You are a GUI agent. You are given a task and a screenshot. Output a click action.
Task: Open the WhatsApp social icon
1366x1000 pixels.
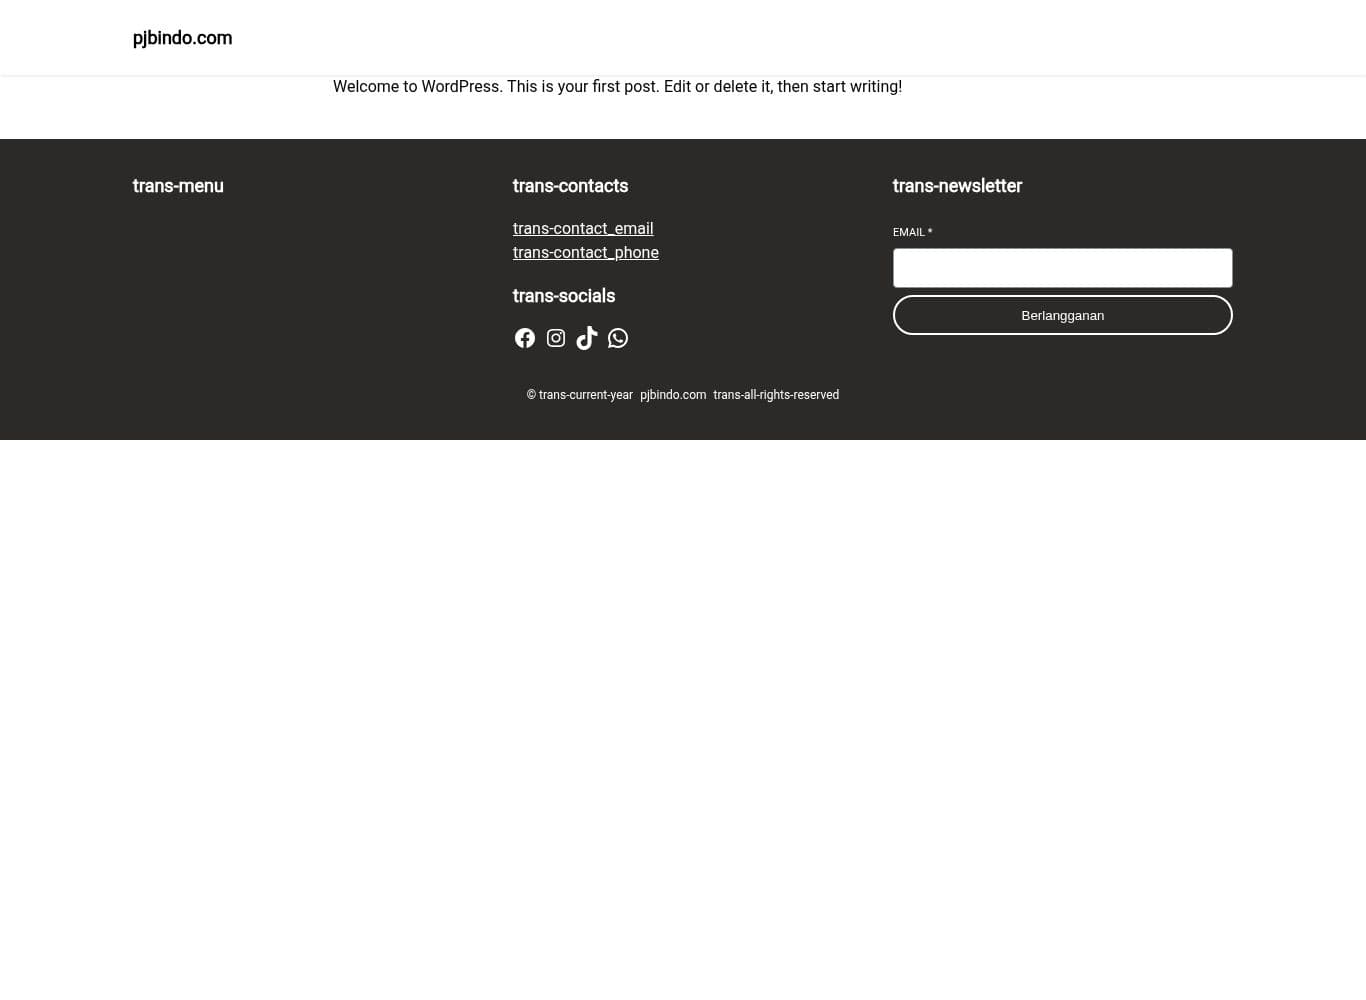click(618, 338)
